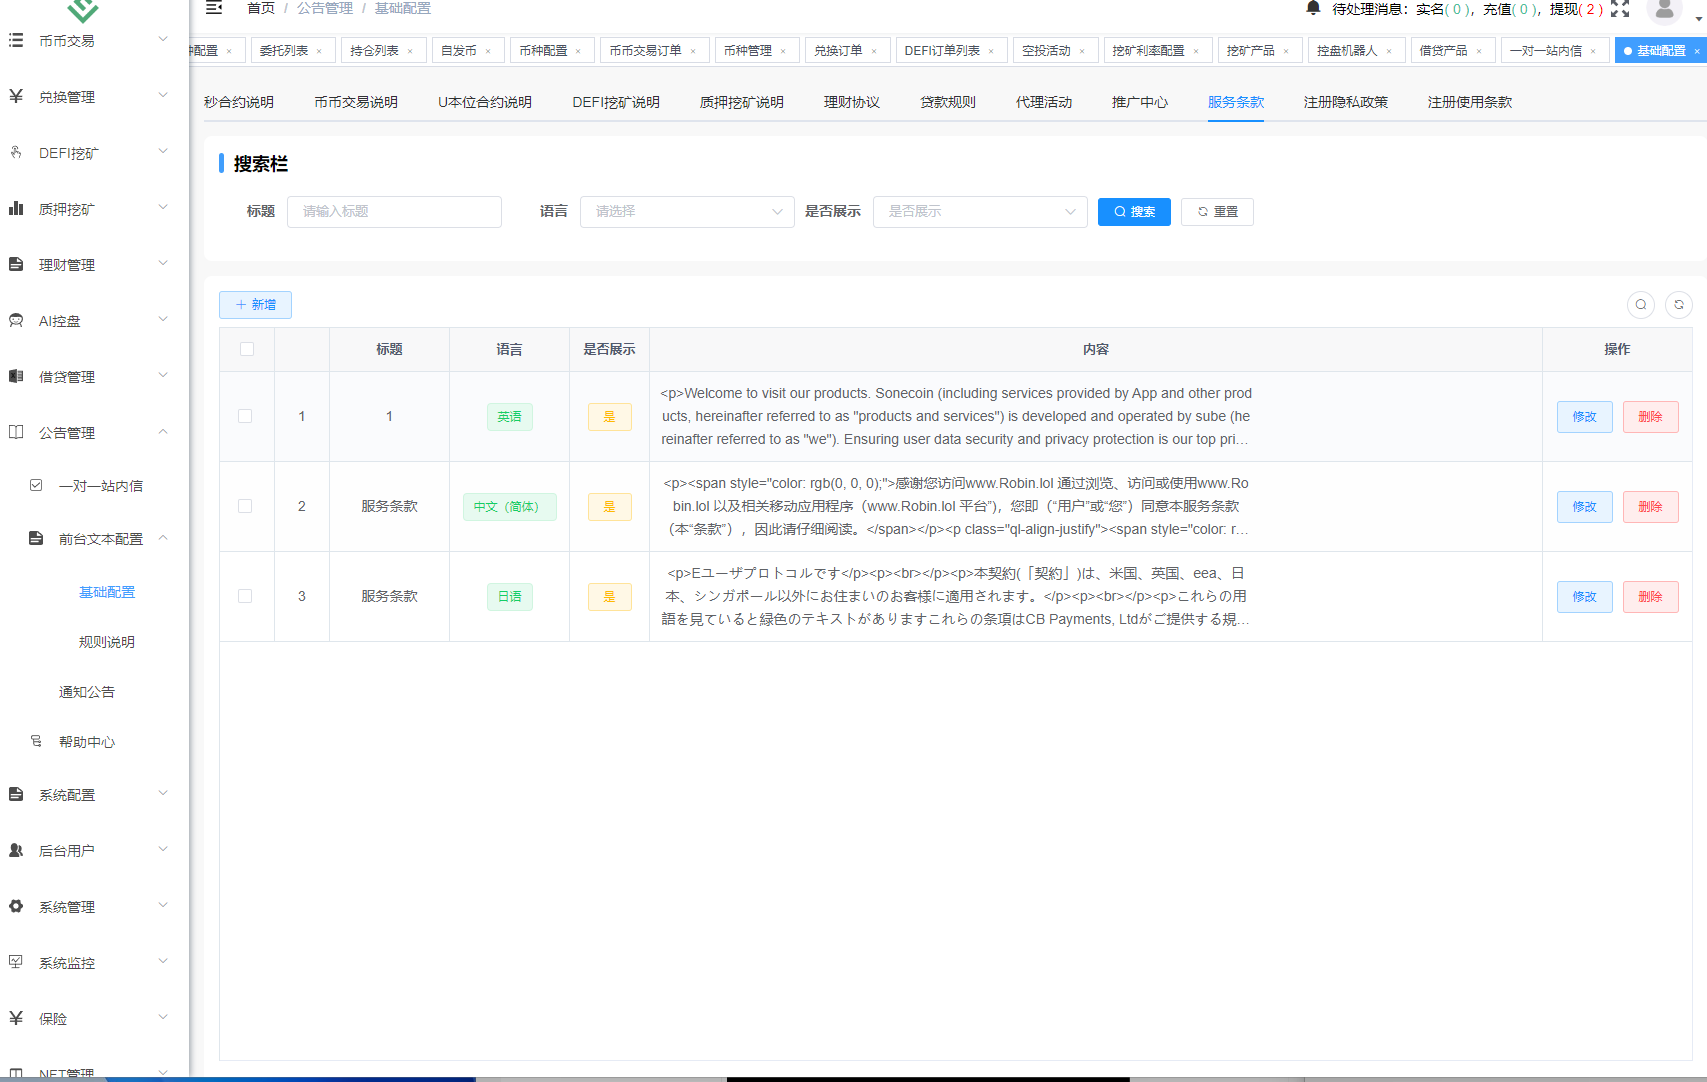
Task: Click the 保险 yen icon
Action: [16, 1018]
